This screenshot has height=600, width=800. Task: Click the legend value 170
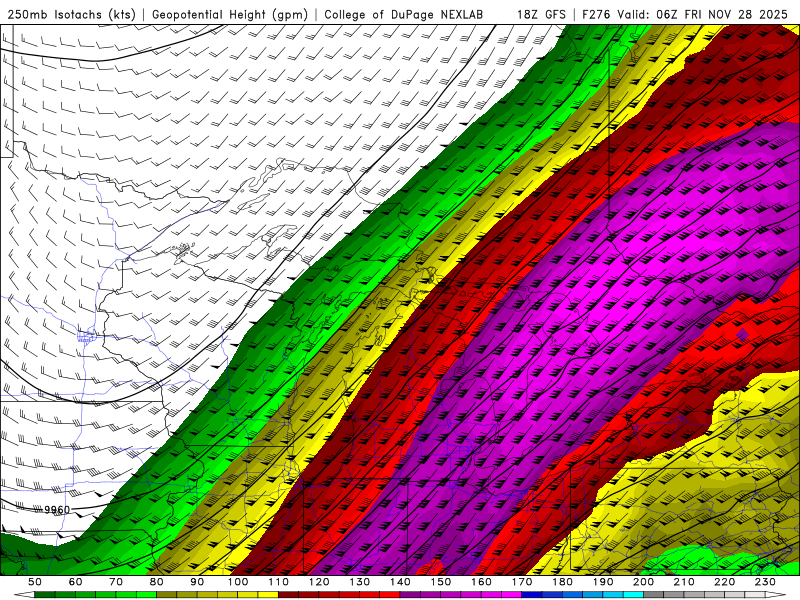point(522,582)
